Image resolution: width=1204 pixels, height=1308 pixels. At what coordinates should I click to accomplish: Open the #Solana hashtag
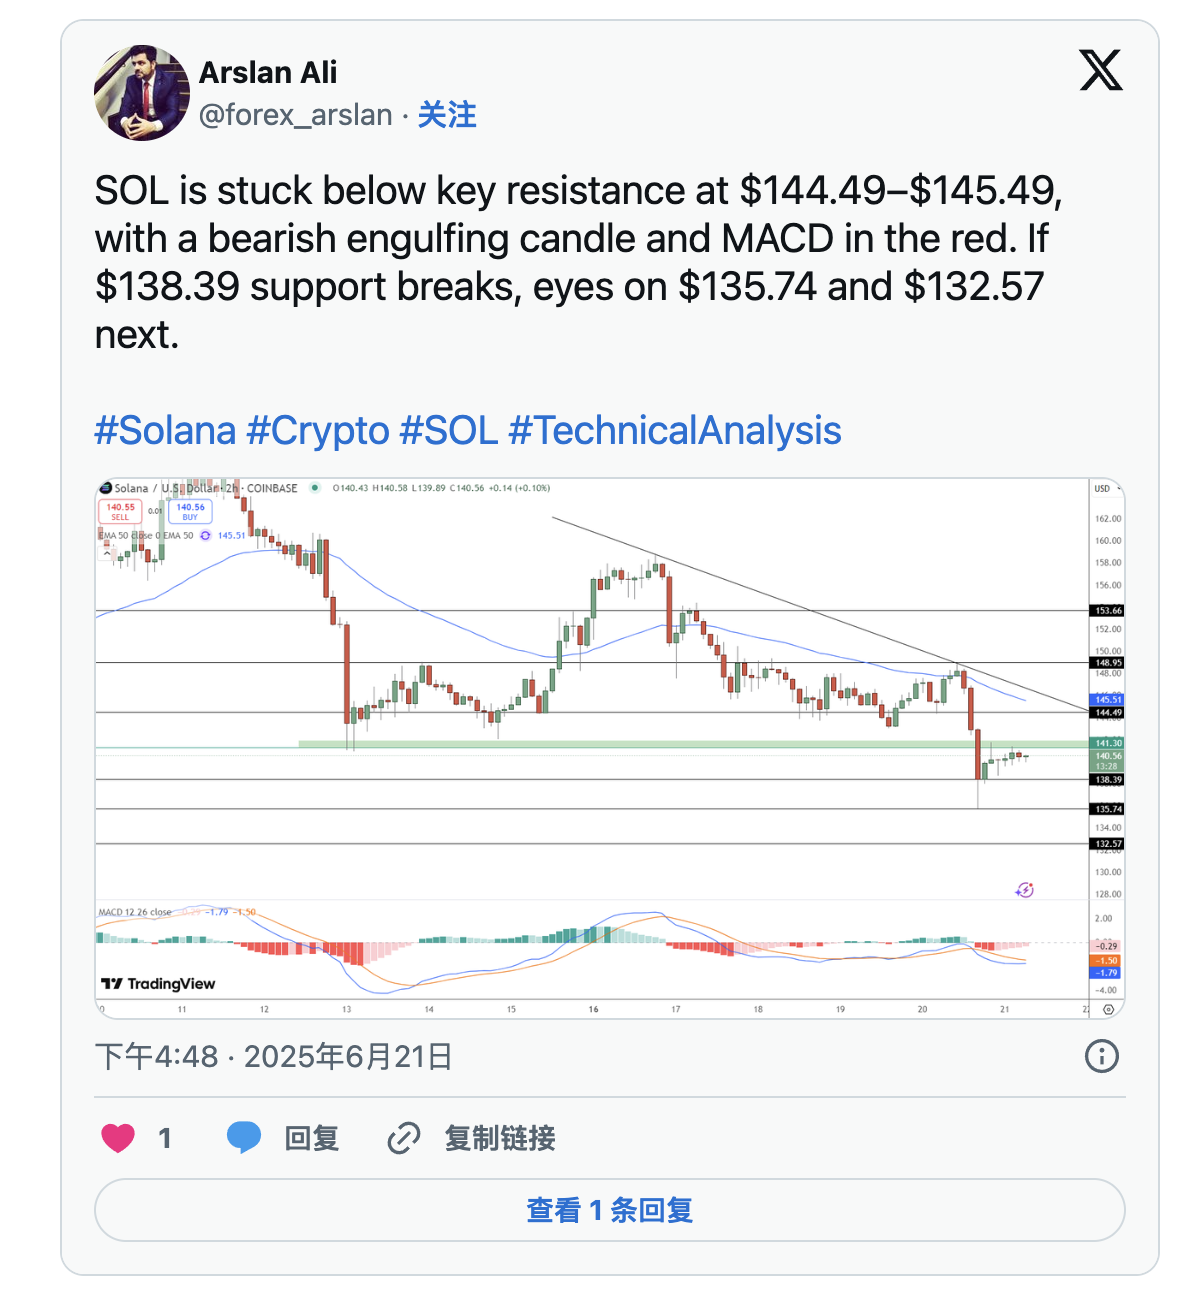[x=165, y=431]
